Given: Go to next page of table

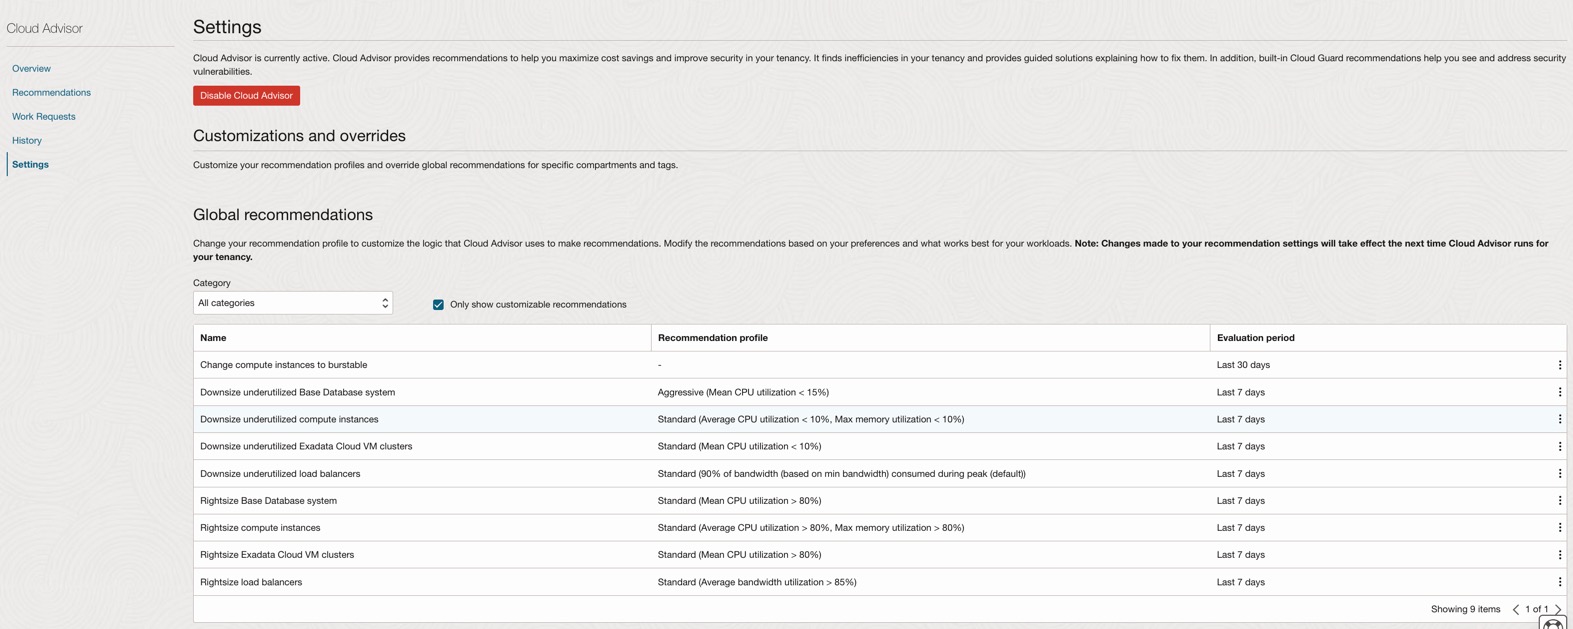Looking at the screenshot, I should tap(1558, 609).
